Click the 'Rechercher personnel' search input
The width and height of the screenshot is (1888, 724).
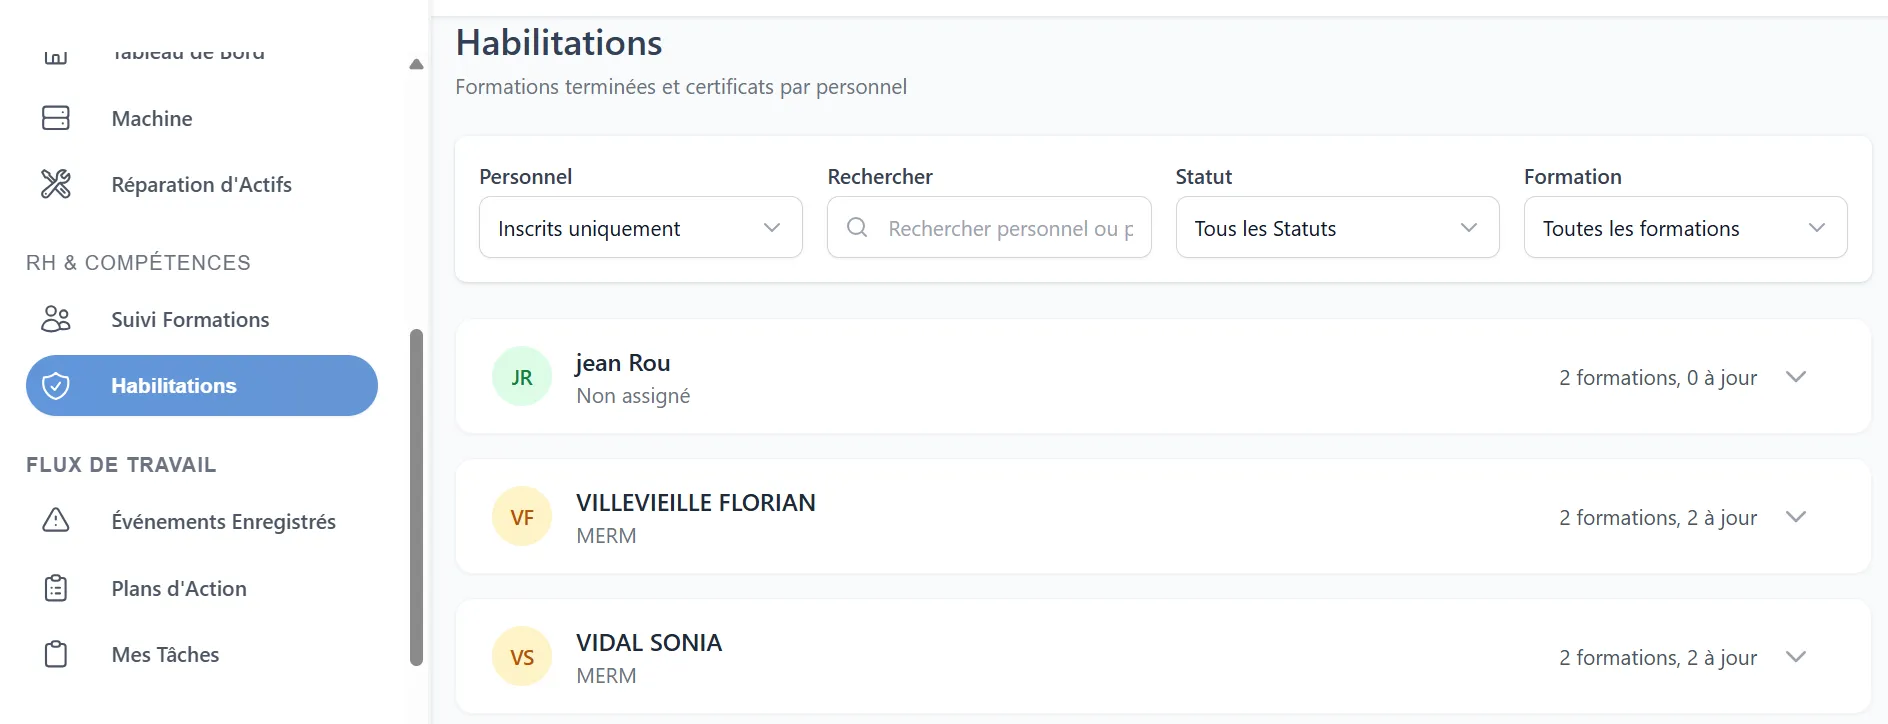click(1010, 228)
